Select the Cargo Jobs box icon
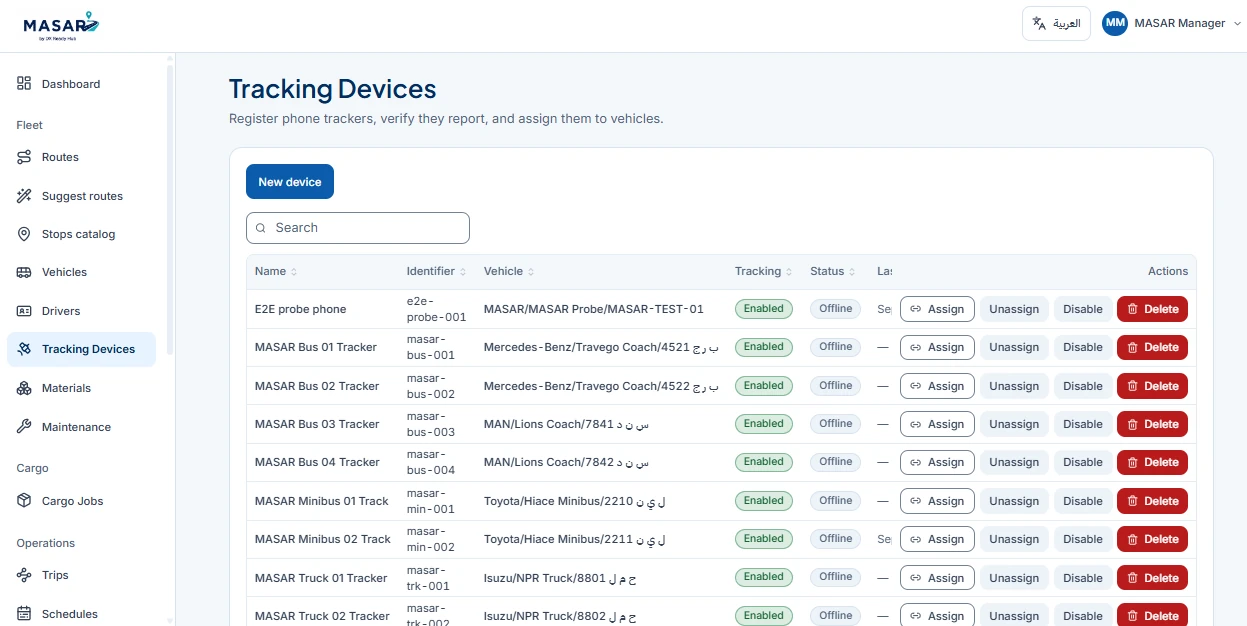The height and width of the screenshot is (626, 1247). (24, 501)
